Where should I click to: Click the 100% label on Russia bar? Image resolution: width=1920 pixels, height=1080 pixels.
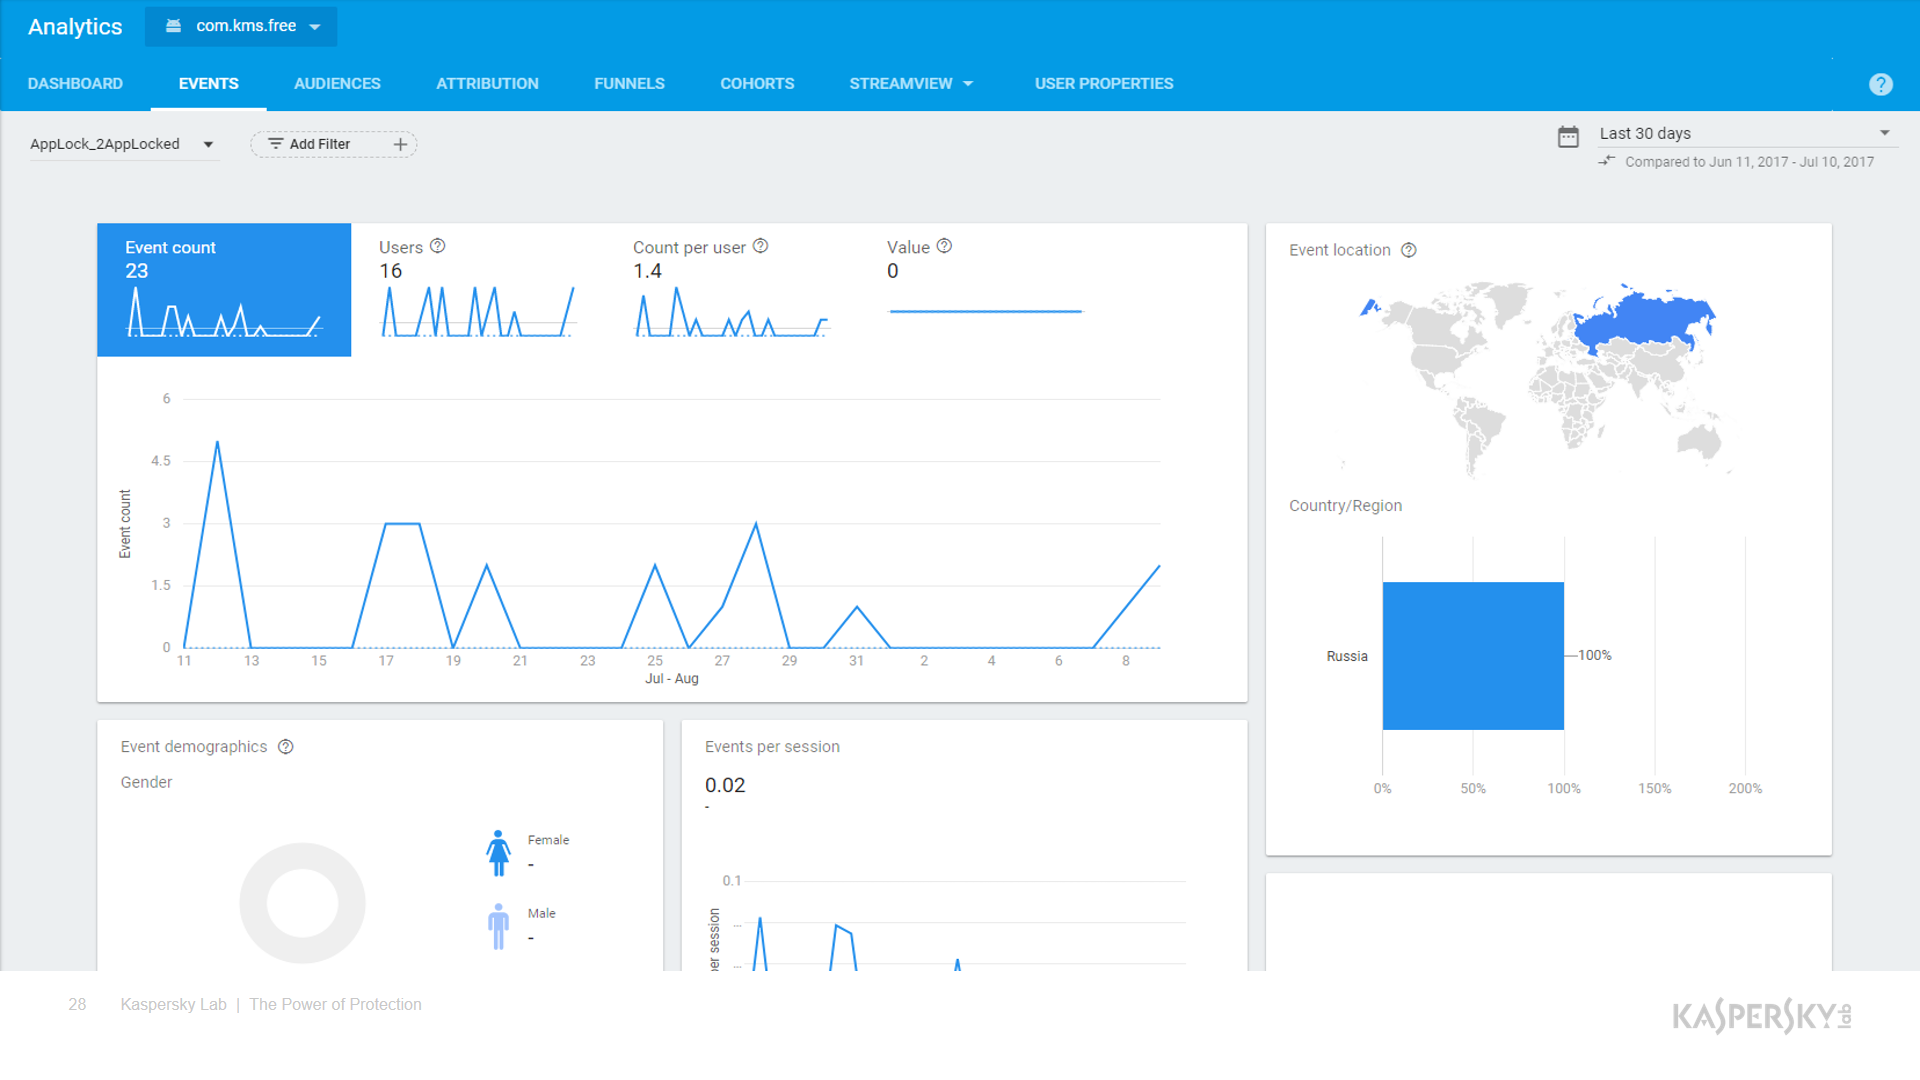(x=1594, y=655)
